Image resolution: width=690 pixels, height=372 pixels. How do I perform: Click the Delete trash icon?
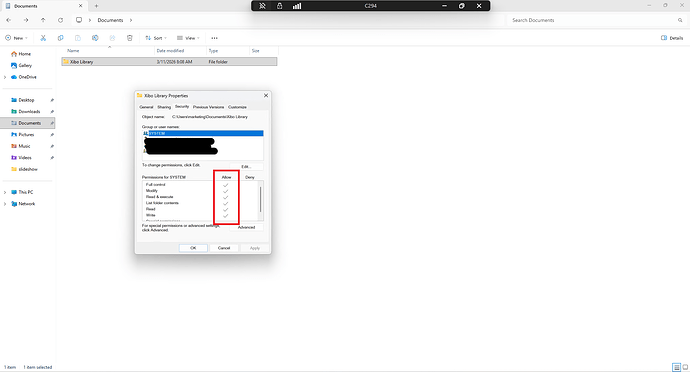[x=129, y=38]
